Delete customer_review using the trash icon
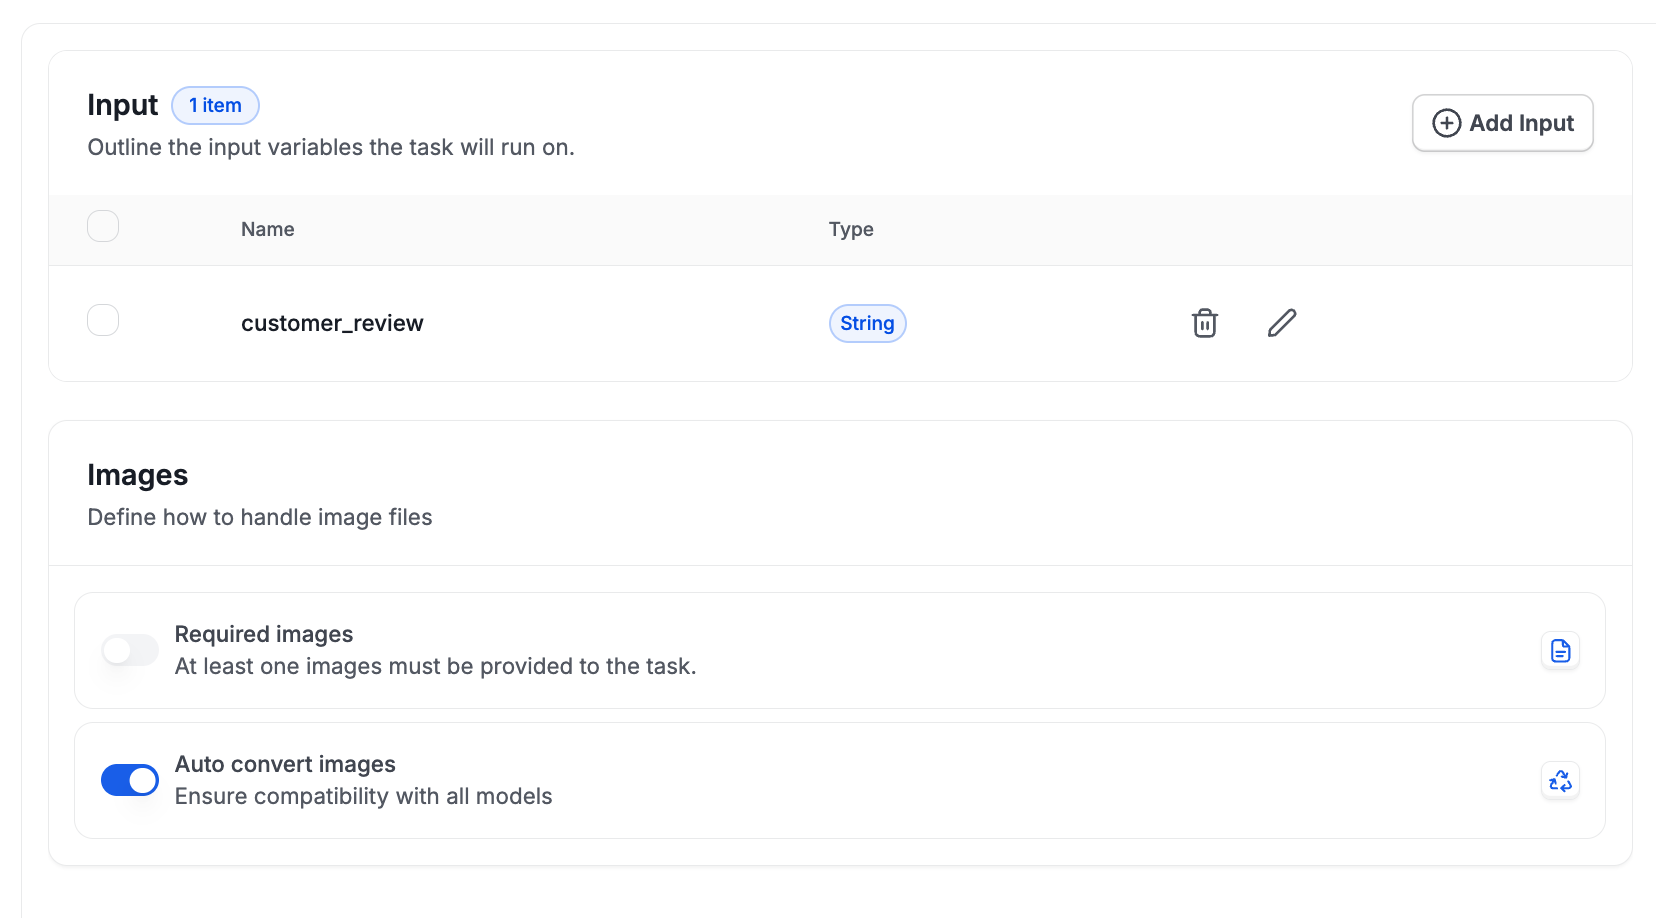 (1204, 323)
